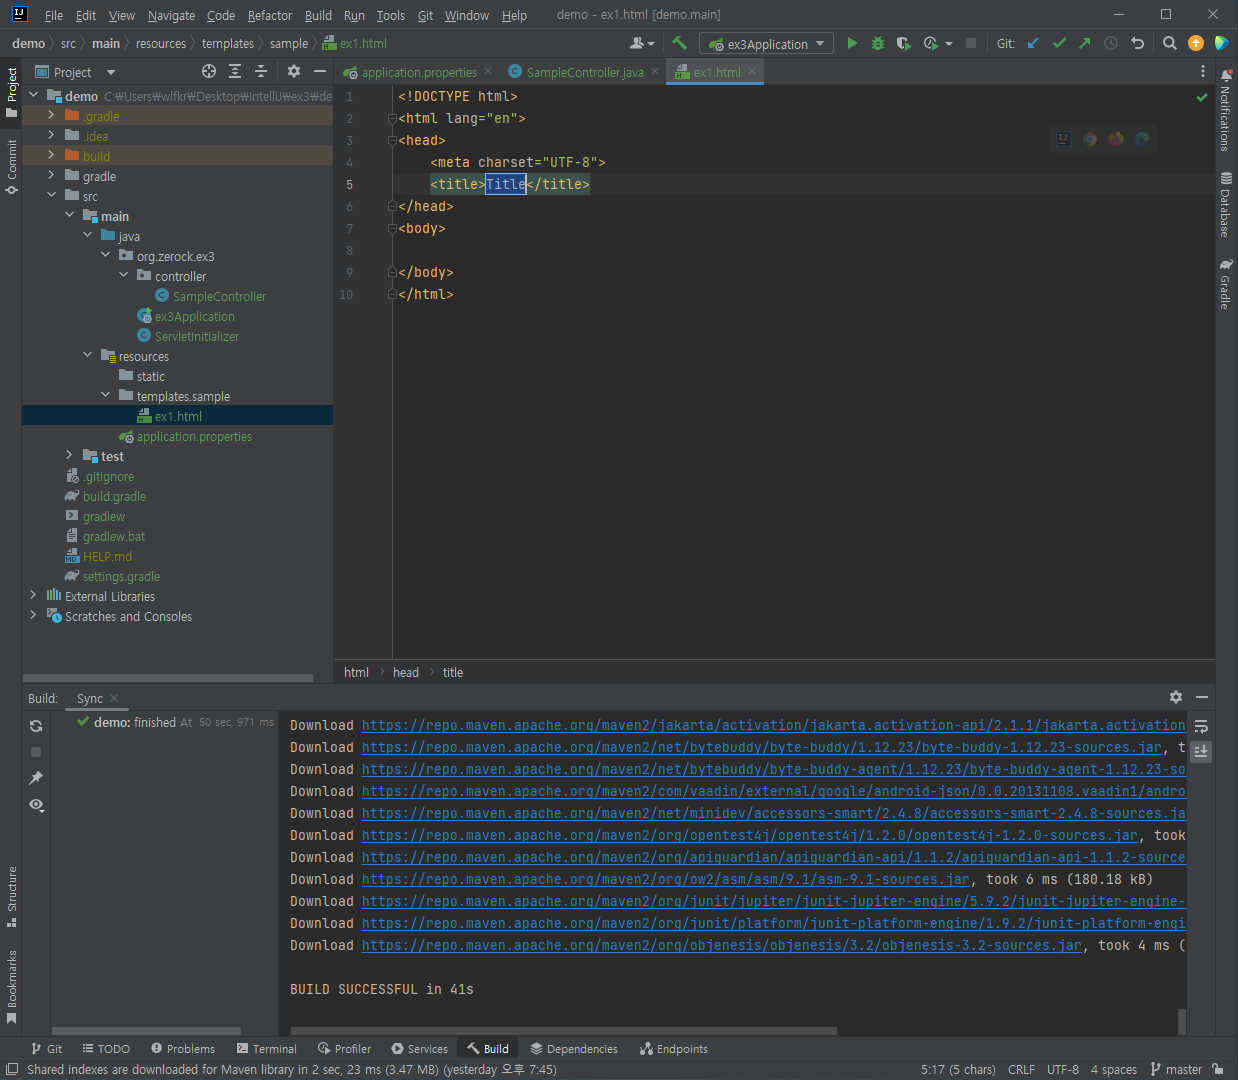Image resolution: width=1238 pixels, height=1080 pixels.
Task: Open Project panel settings gear
Action: (294, 71)
